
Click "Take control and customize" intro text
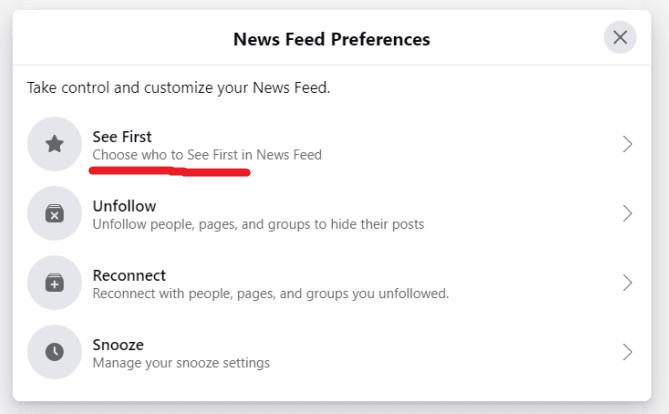pyautogui.click(x=178, y=88)
